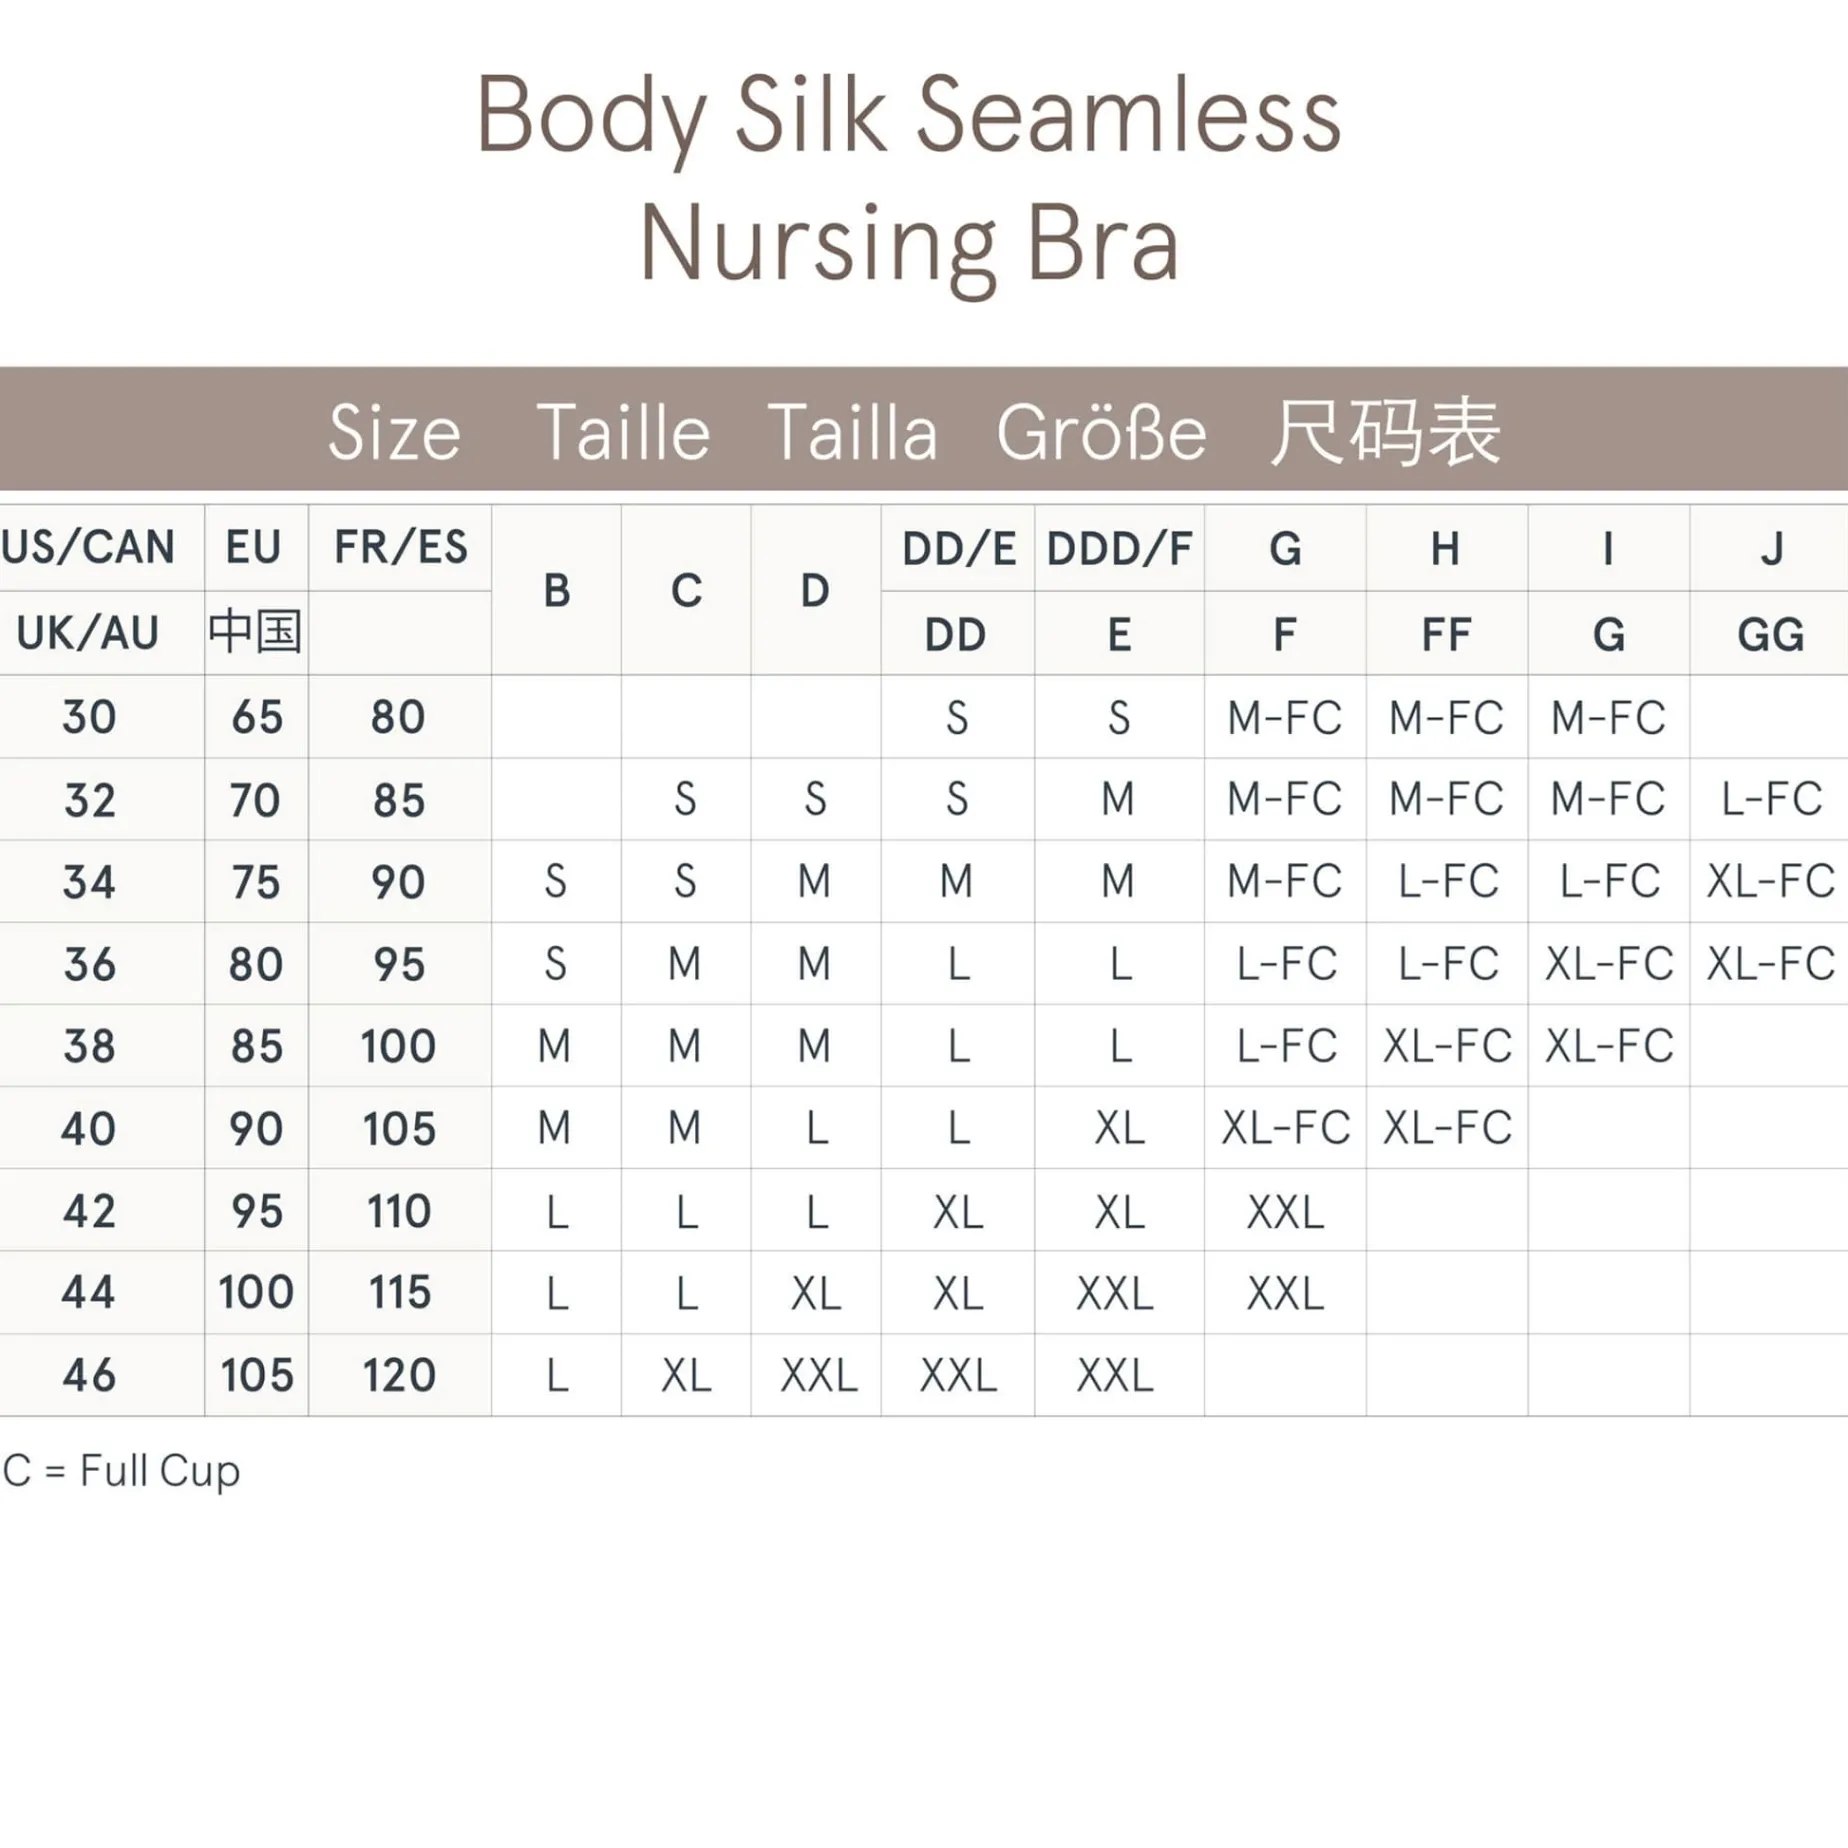Click the XXL cell in row 42
This screenshot has height=1848, width=1848.
[1285, 1212]
